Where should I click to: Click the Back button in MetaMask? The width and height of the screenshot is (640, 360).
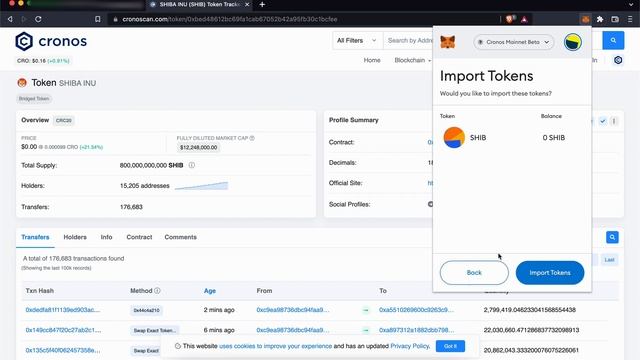pyautogui.click(x=474, y=273)
